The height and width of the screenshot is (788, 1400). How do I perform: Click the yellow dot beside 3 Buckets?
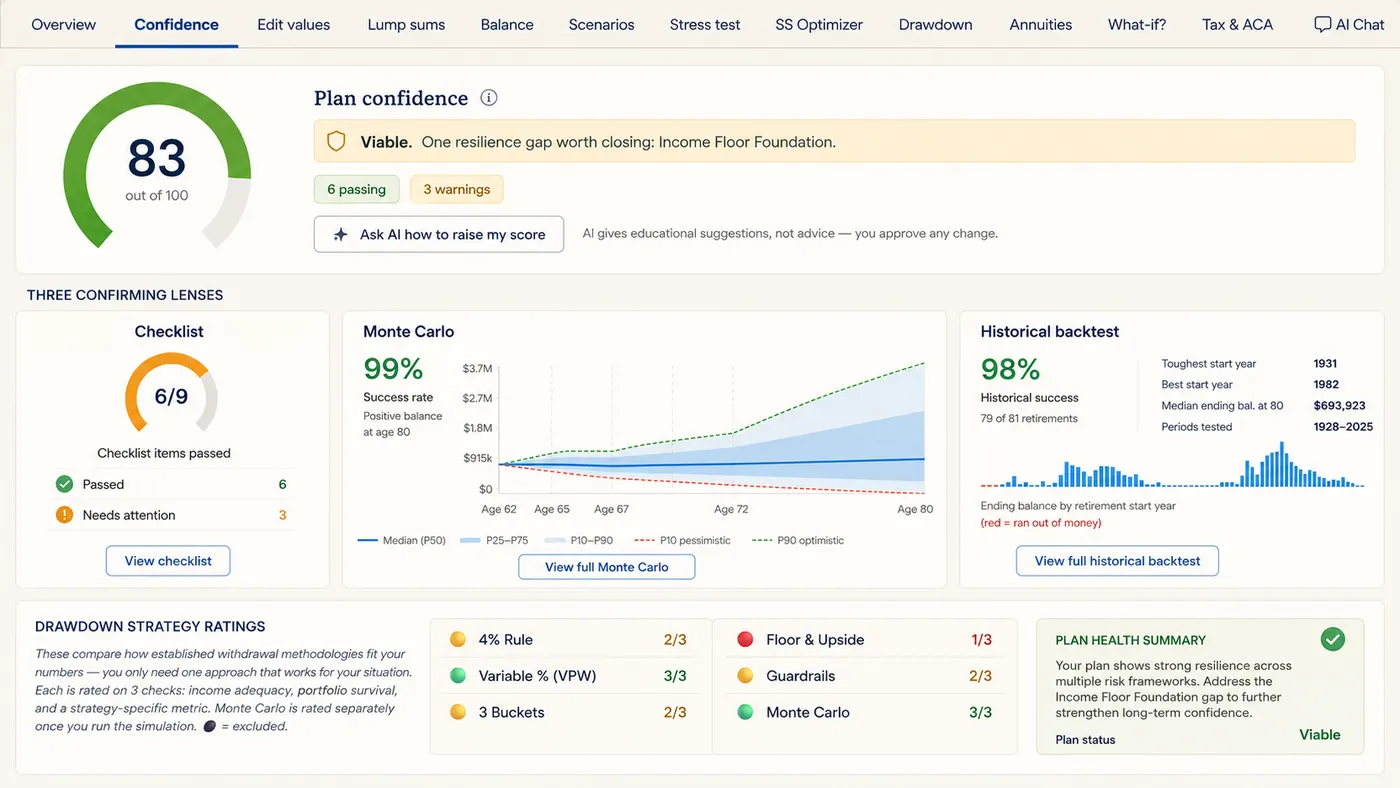coord(458,713)
